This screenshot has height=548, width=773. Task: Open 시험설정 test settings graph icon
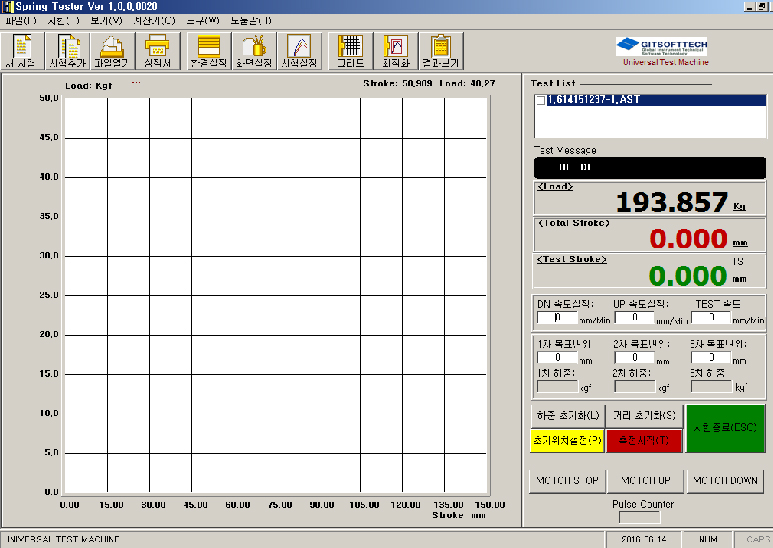[x=299, y=51]
